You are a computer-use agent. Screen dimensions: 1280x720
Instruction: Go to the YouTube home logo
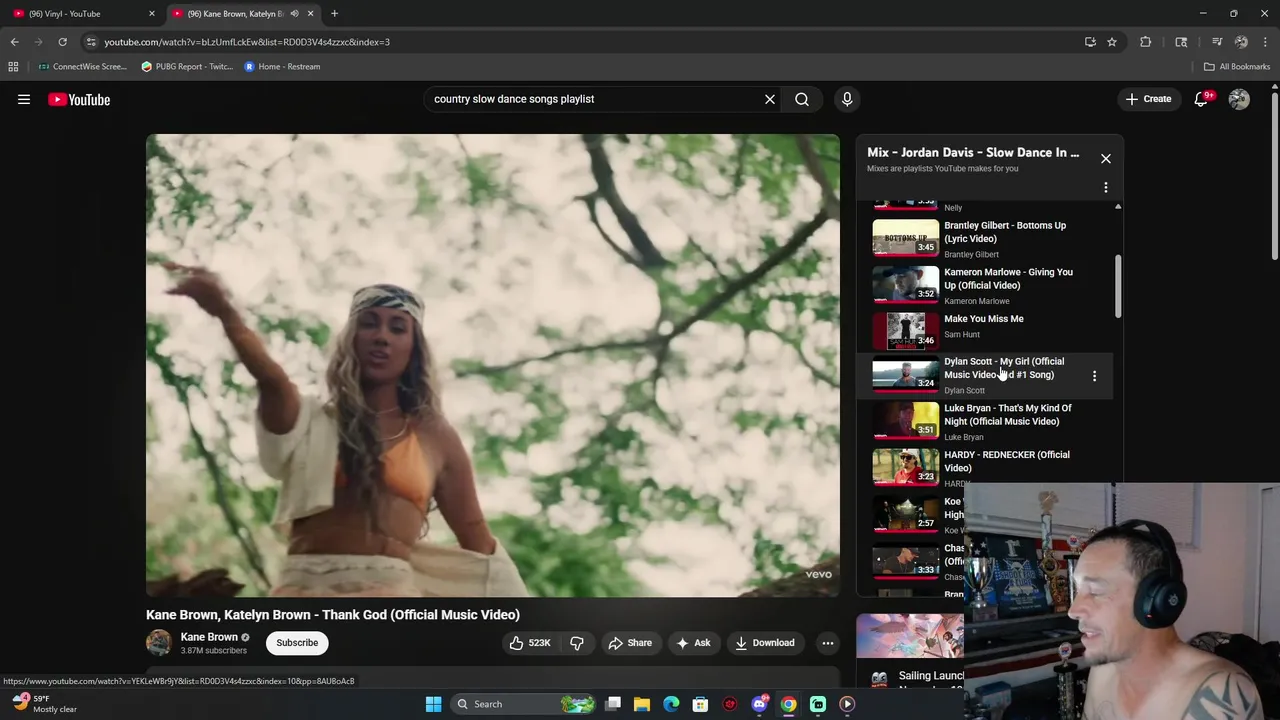pyautogui.click(x=79, y=99)
